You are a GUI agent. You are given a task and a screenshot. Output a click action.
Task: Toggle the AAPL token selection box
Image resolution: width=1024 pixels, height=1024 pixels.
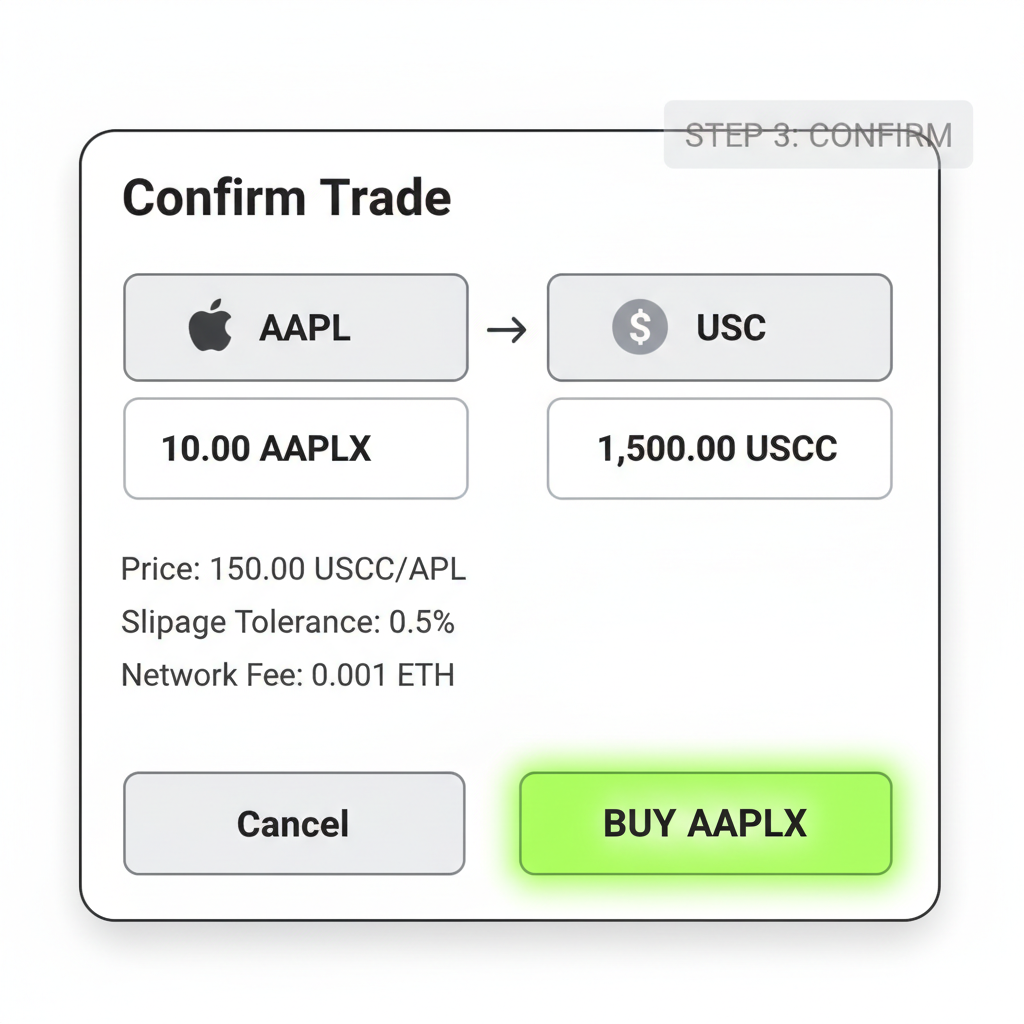(x=295, y=327)
